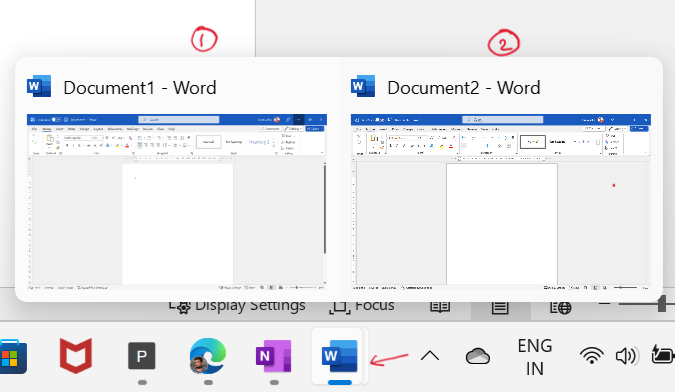This screenshot has width=675, height=392.
Task: Click the zoom out minus button
Action: [604, 304]
